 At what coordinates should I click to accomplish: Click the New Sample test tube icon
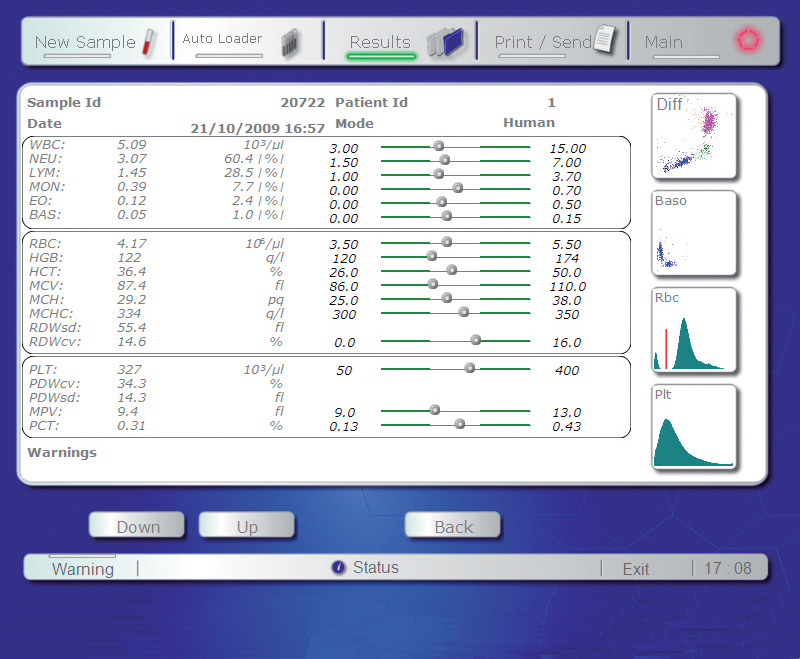coord(150,42)
